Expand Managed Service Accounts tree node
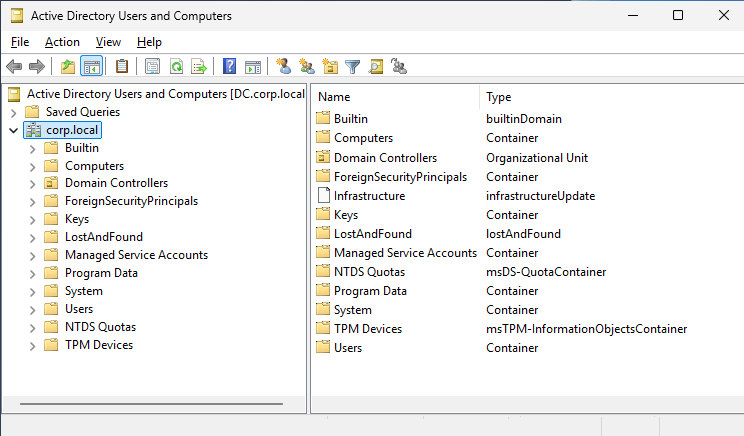This screenshot has height=436, width=744. (32, 256)
